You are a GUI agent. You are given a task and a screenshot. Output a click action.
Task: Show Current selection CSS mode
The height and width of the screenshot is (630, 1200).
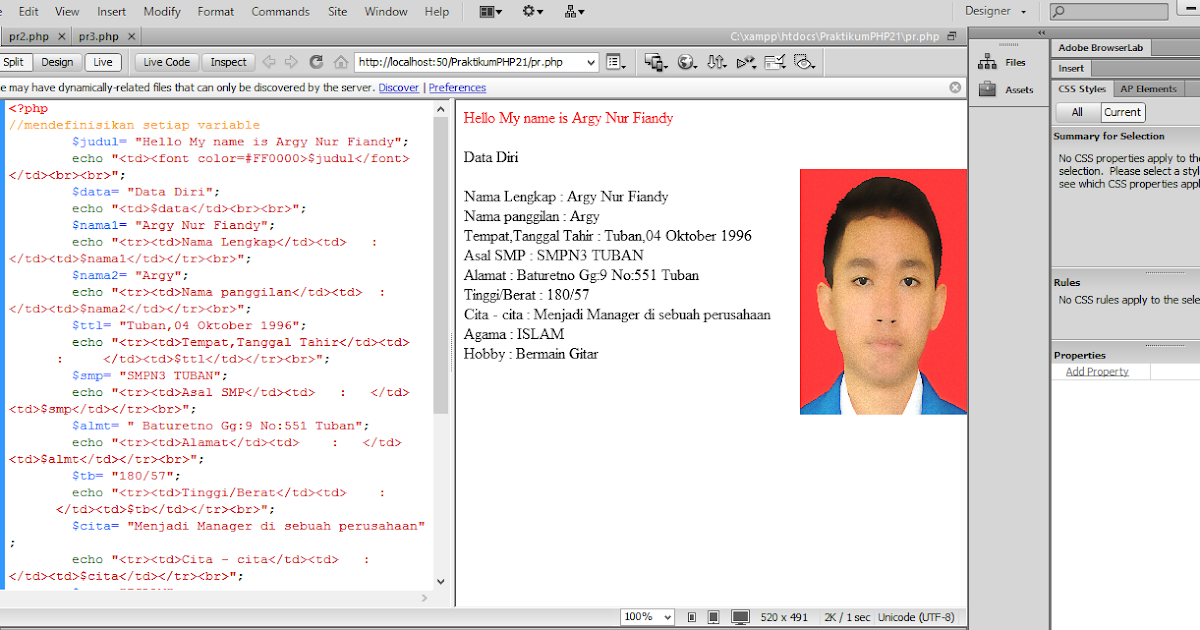point(1123,112)
